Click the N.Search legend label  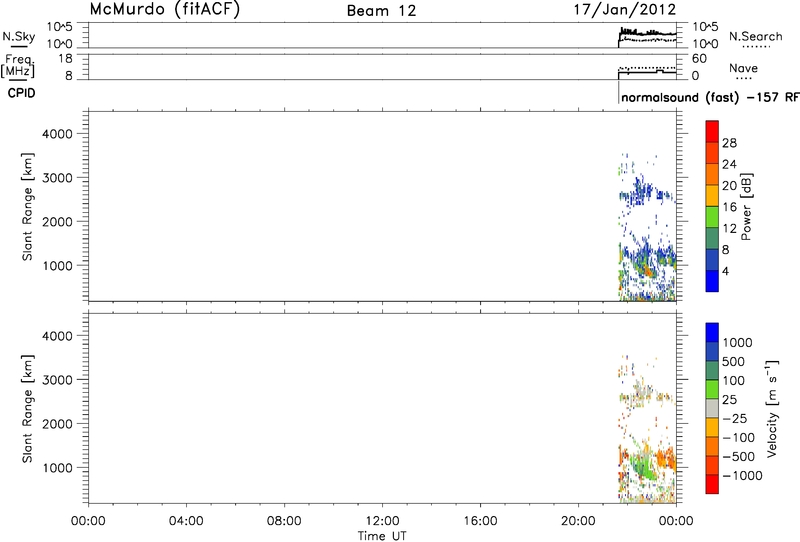[756, 36]
